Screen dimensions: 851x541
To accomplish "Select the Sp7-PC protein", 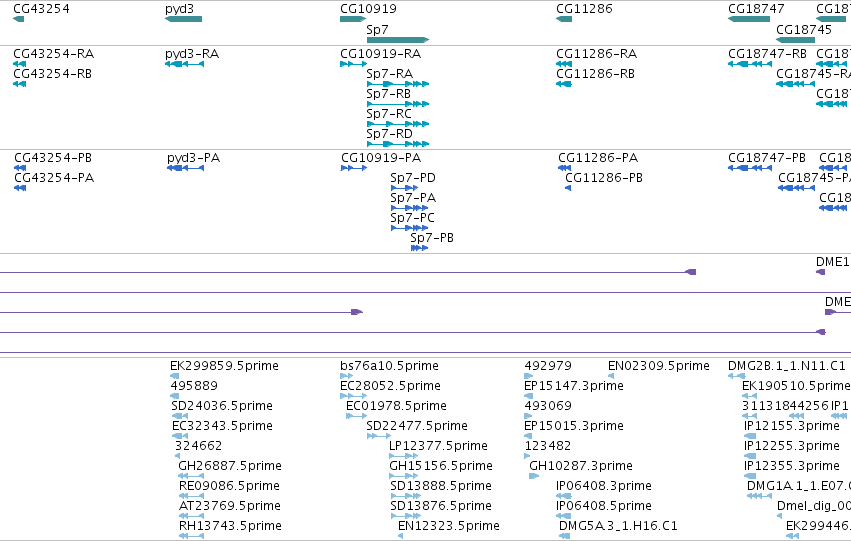I will click(412, 218).
